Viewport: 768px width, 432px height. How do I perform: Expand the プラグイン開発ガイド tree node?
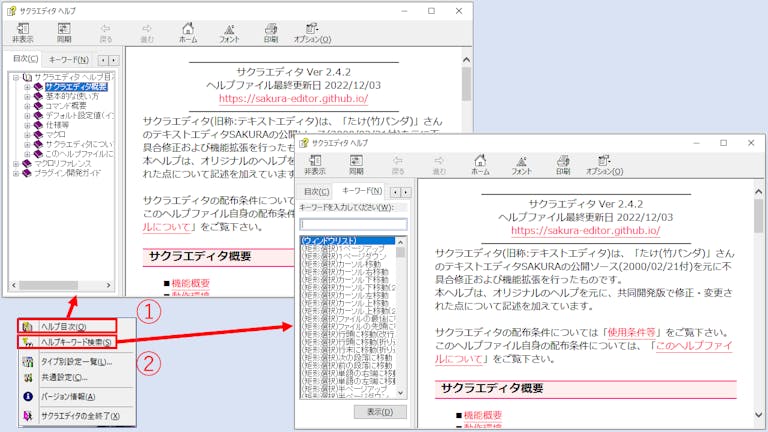coord(16,173)
